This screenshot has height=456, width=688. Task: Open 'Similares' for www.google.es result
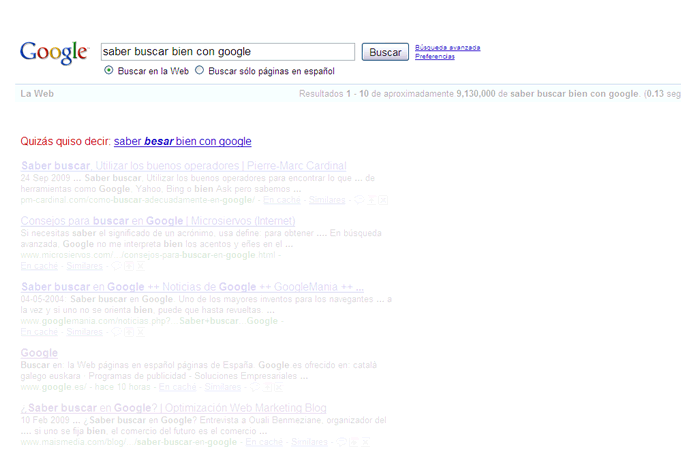[x=222, y=387]
